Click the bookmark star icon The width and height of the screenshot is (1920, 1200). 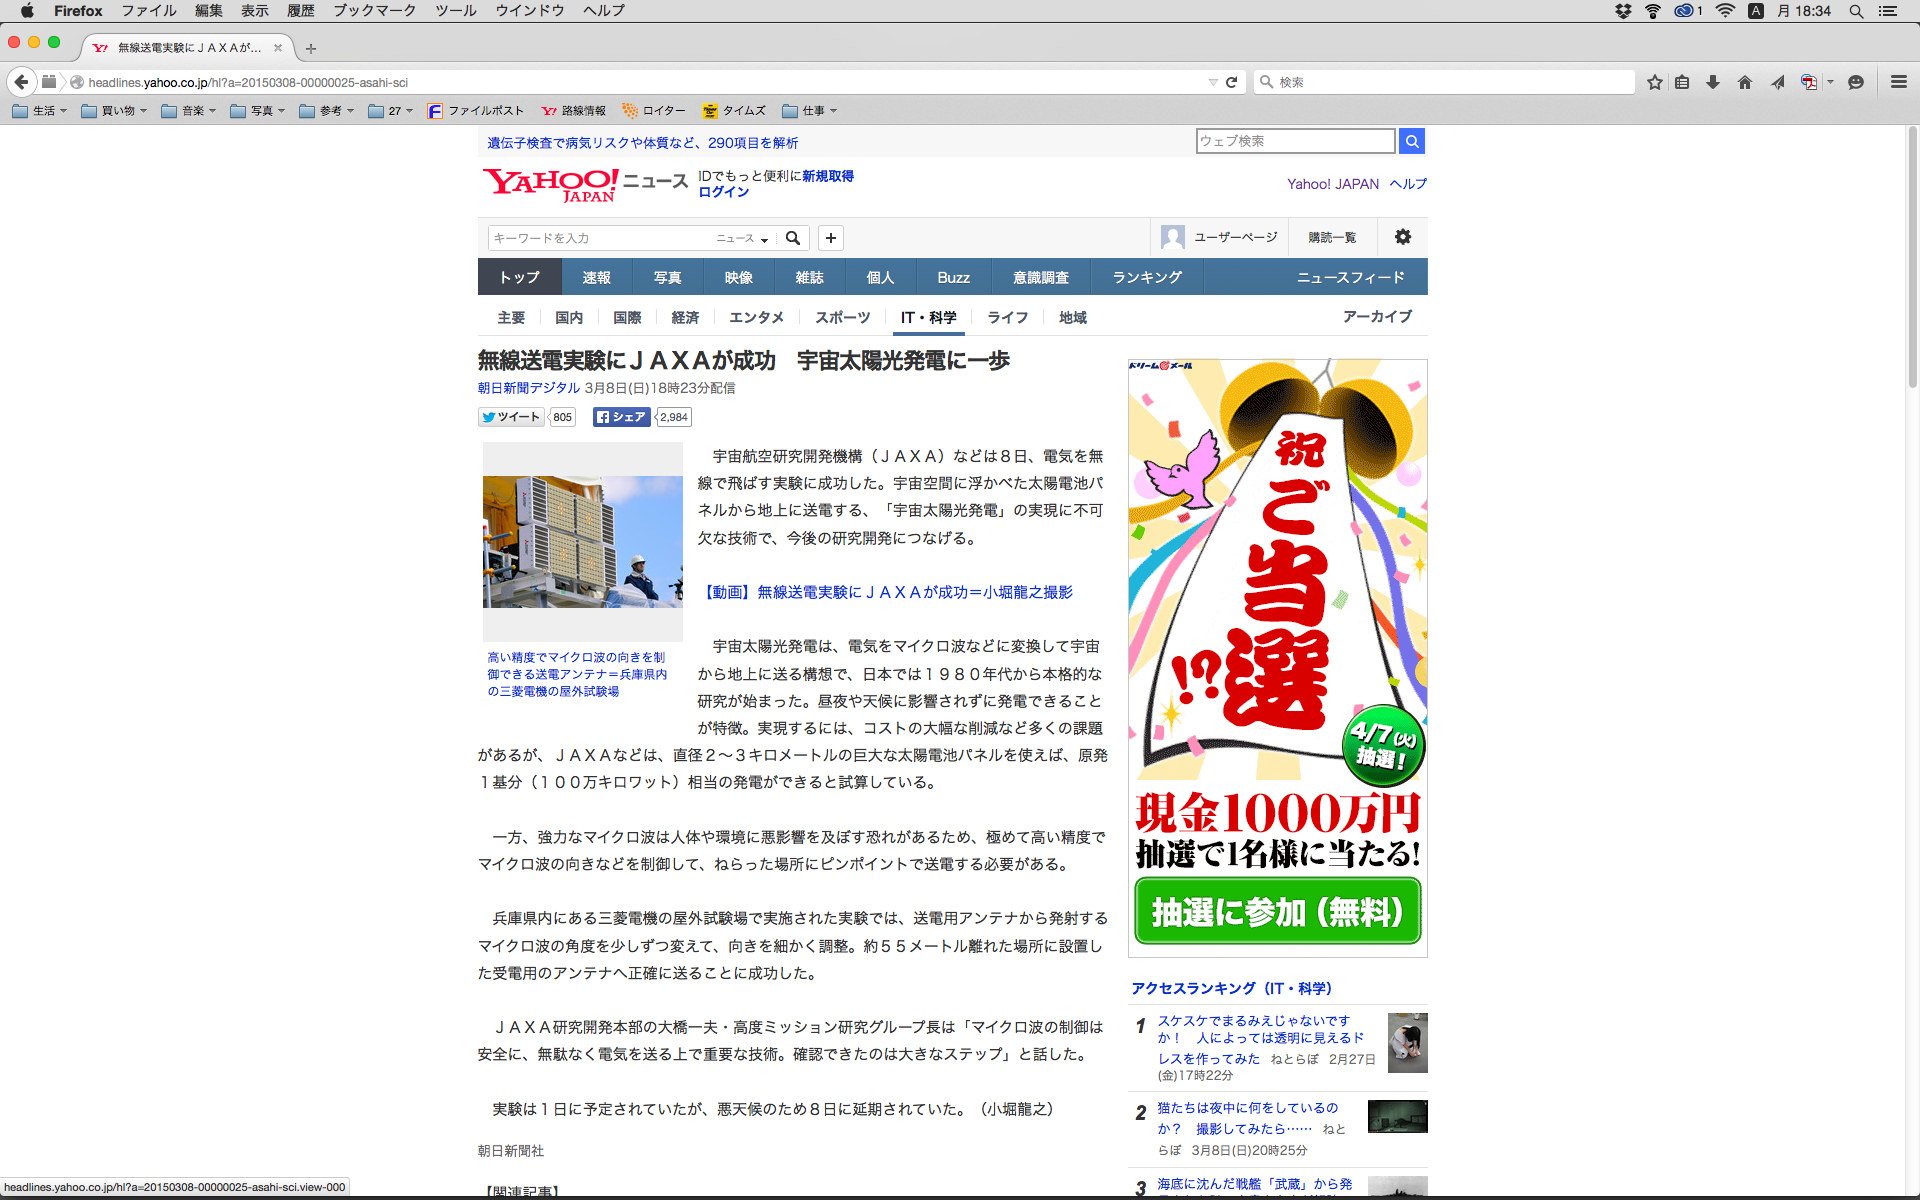click(1655, 82)
